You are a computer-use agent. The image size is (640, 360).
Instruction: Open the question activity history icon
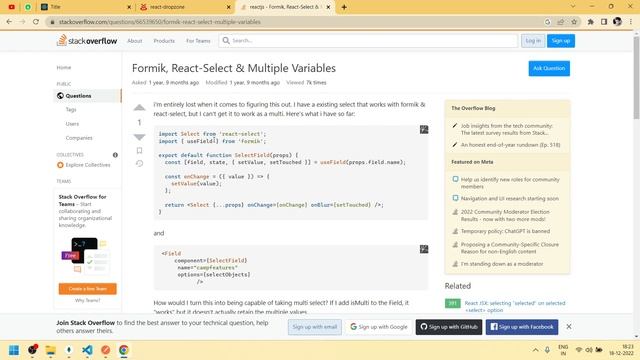coord(139,164)
